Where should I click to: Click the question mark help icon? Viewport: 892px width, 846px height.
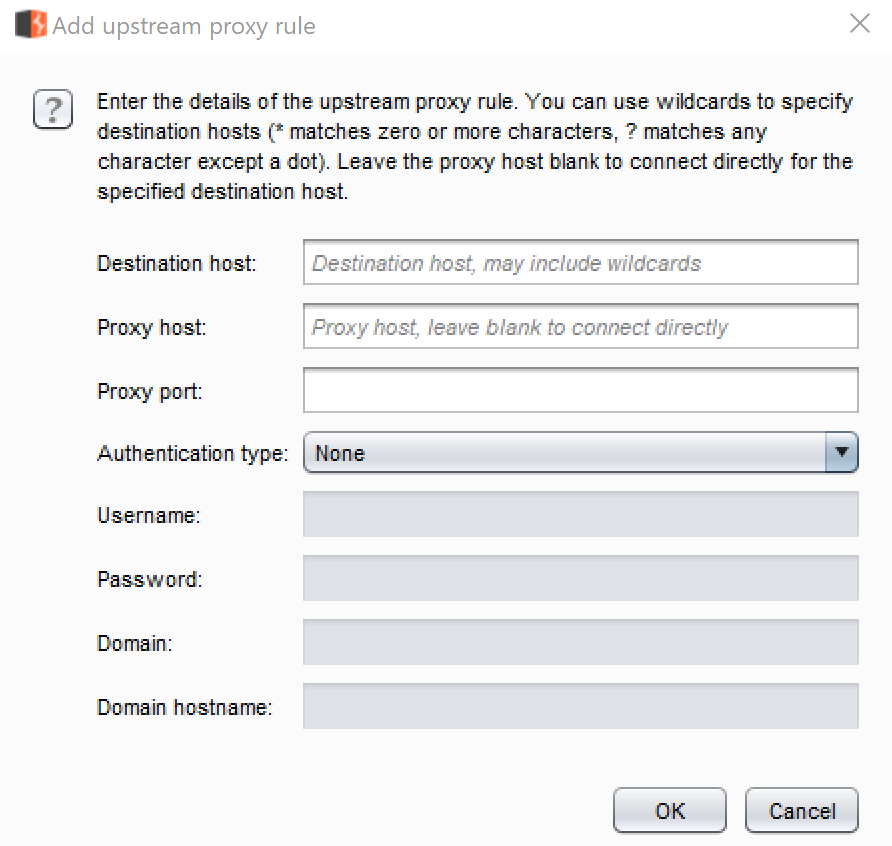point(53,109)
